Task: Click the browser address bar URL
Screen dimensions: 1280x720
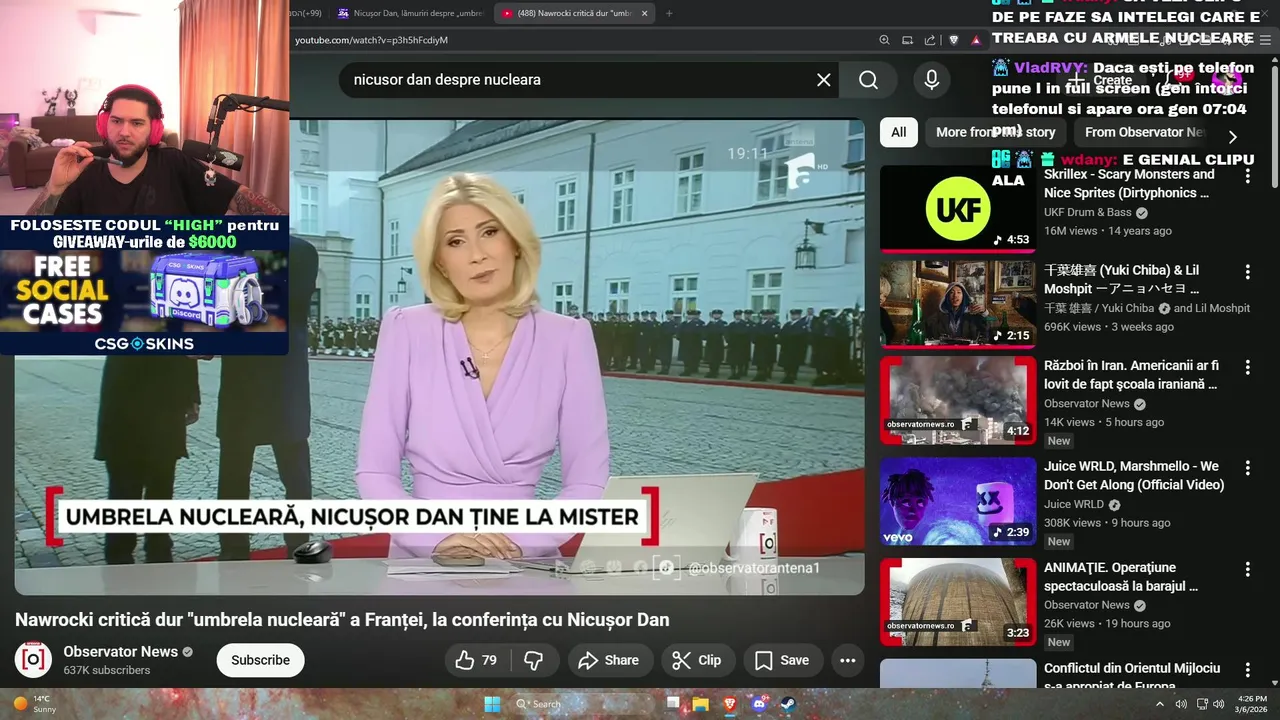Action: pos(371,40)
